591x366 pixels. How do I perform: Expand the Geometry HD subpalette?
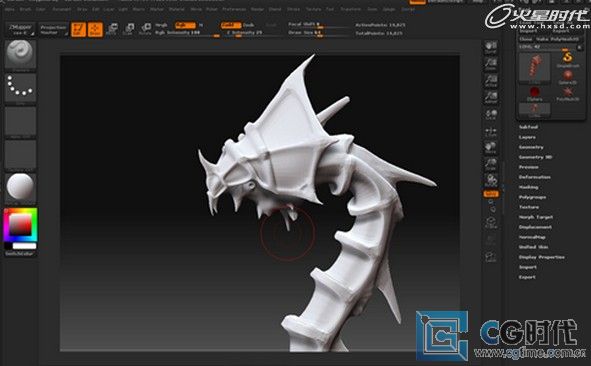pyautogui.click(x=536, y=157)
